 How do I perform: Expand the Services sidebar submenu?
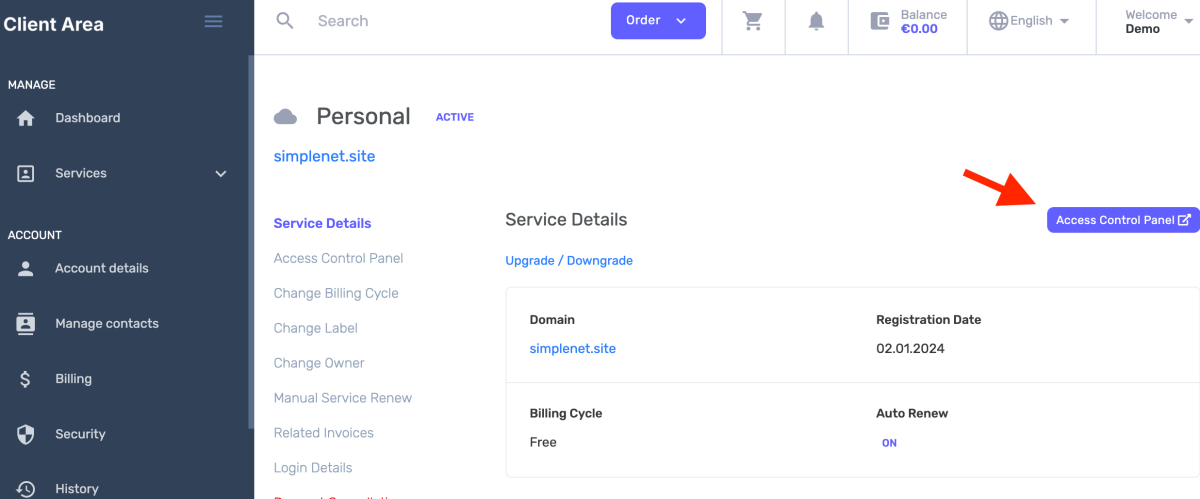[221, 174]
